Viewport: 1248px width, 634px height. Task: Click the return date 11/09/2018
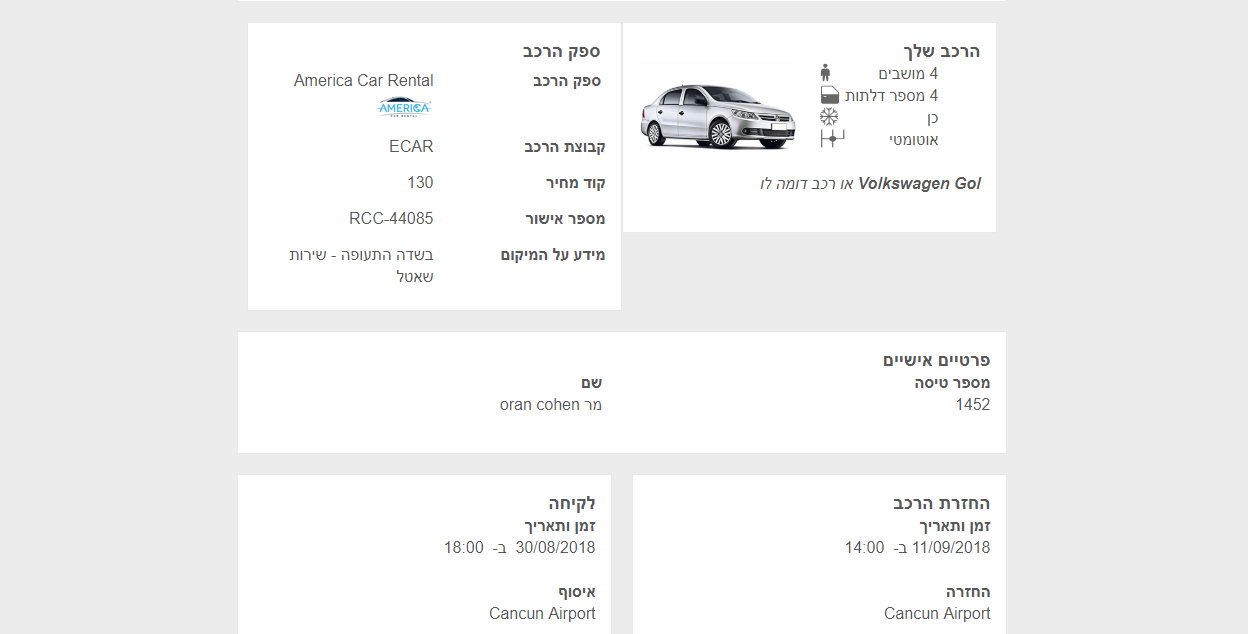[x=951, y=548]
